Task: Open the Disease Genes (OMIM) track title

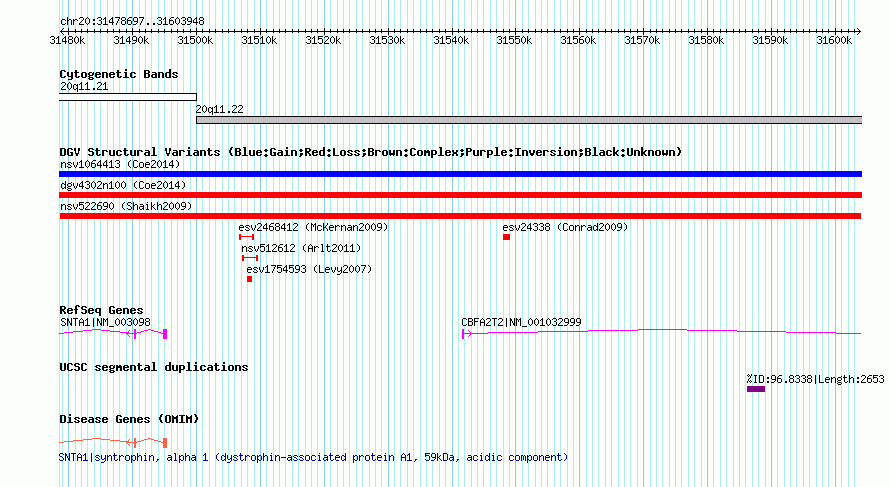Action: pos(129,419)
